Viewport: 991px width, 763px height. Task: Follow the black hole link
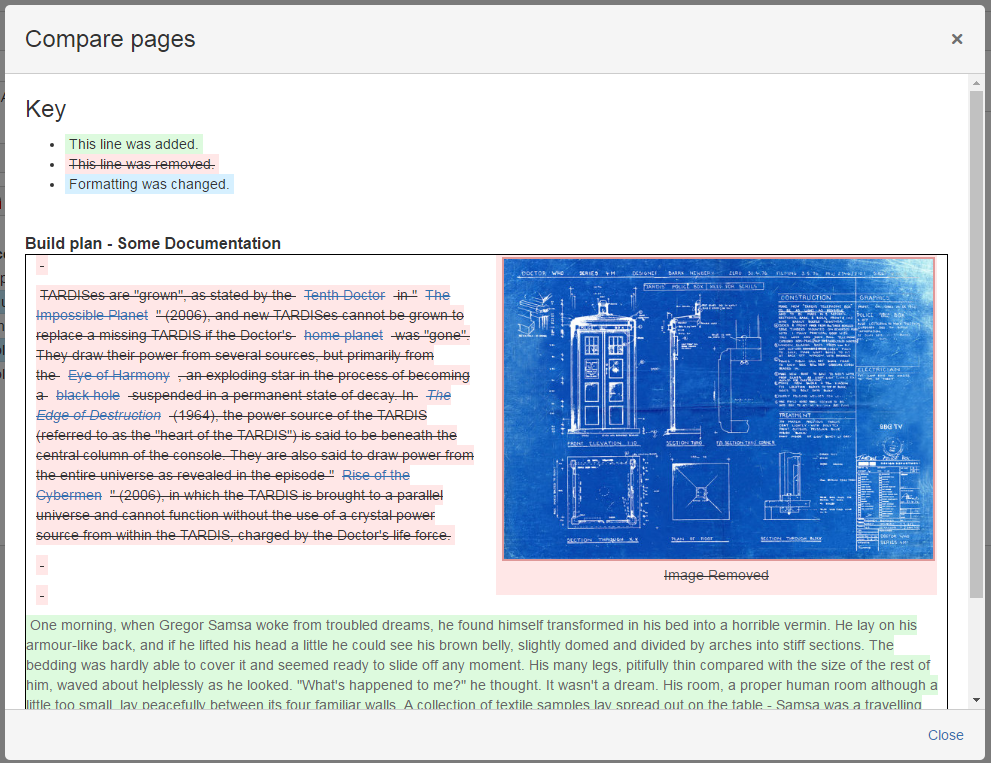(x=88, y=395)
